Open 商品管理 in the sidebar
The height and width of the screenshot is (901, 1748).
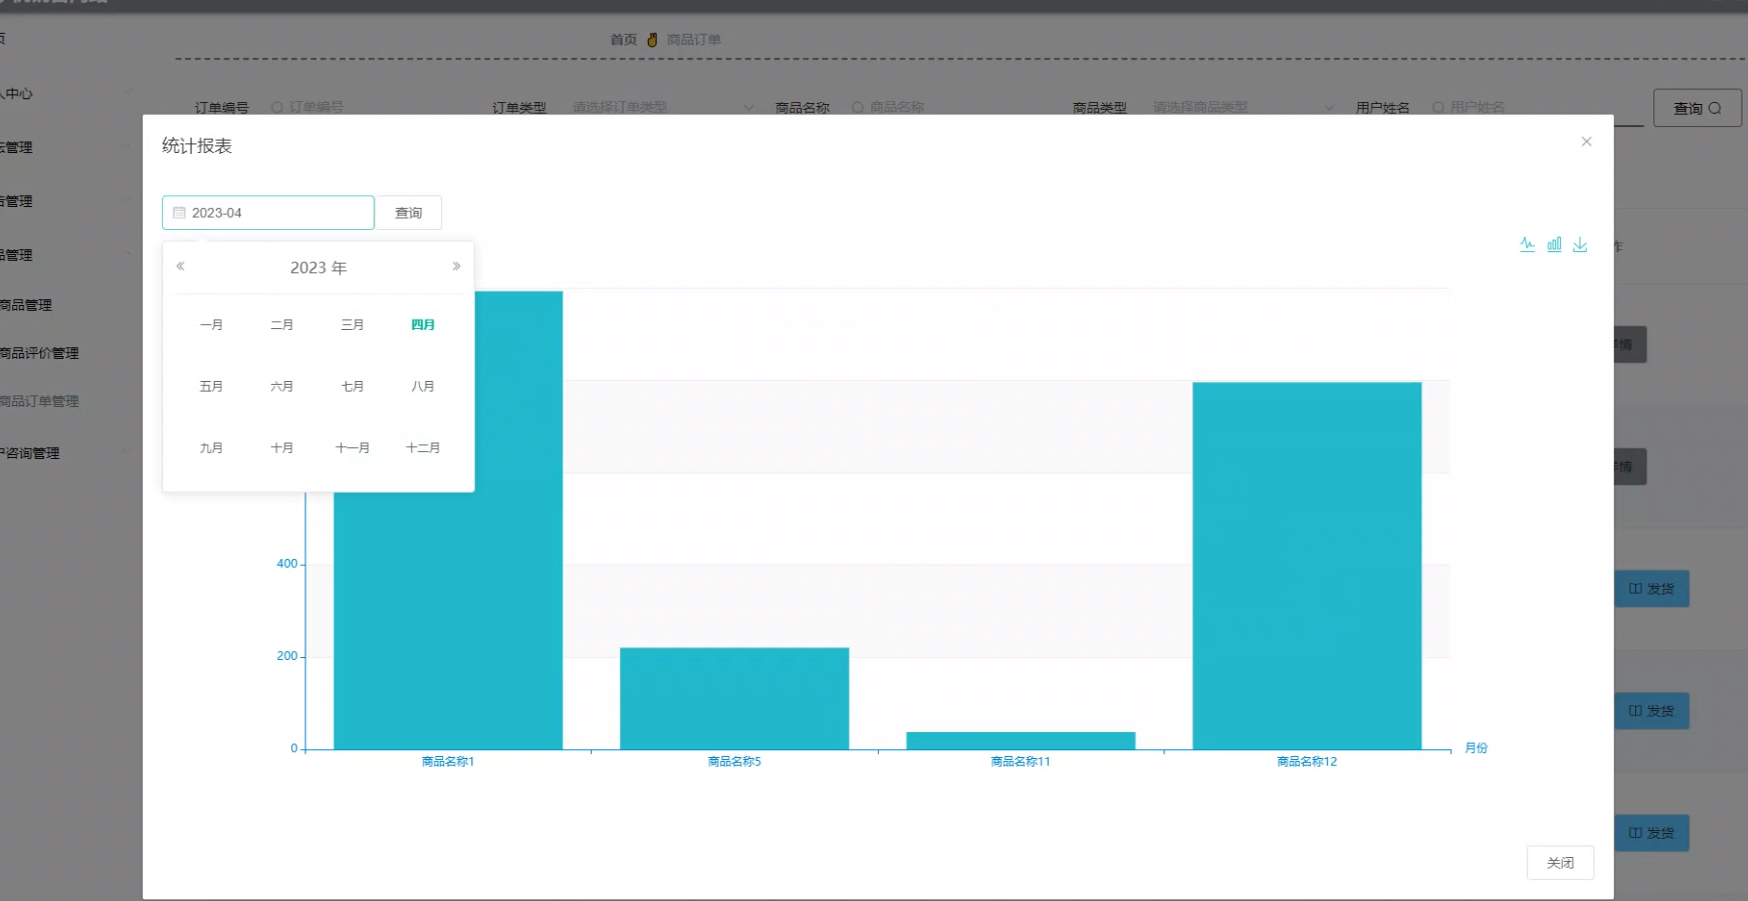click(26, 305)
